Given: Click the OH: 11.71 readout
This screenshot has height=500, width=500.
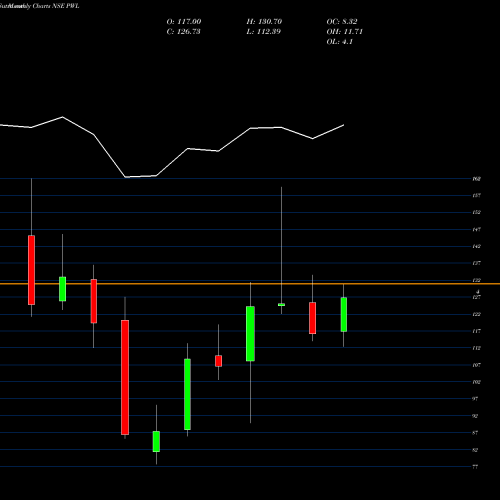Looking at the screenshot, I should tap(344, 32).
